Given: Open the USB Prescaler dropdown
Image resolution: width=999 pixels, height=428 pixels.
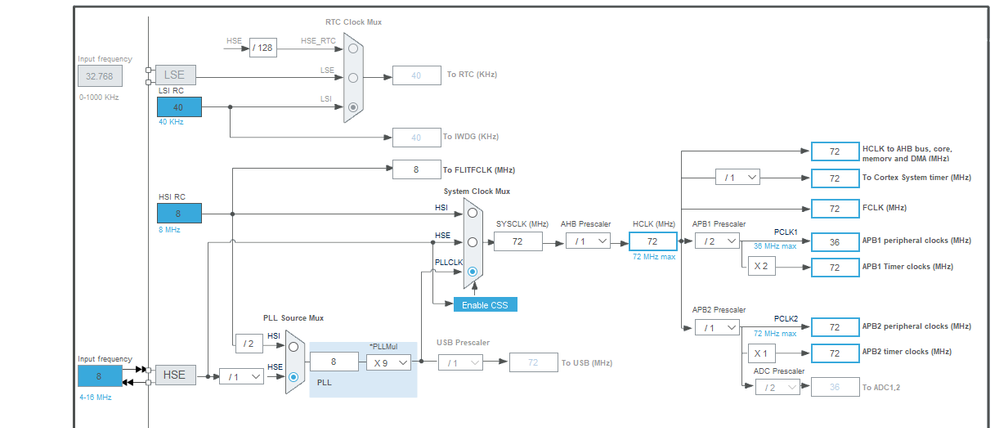Looking at the screenshot, I should (460, 362).
